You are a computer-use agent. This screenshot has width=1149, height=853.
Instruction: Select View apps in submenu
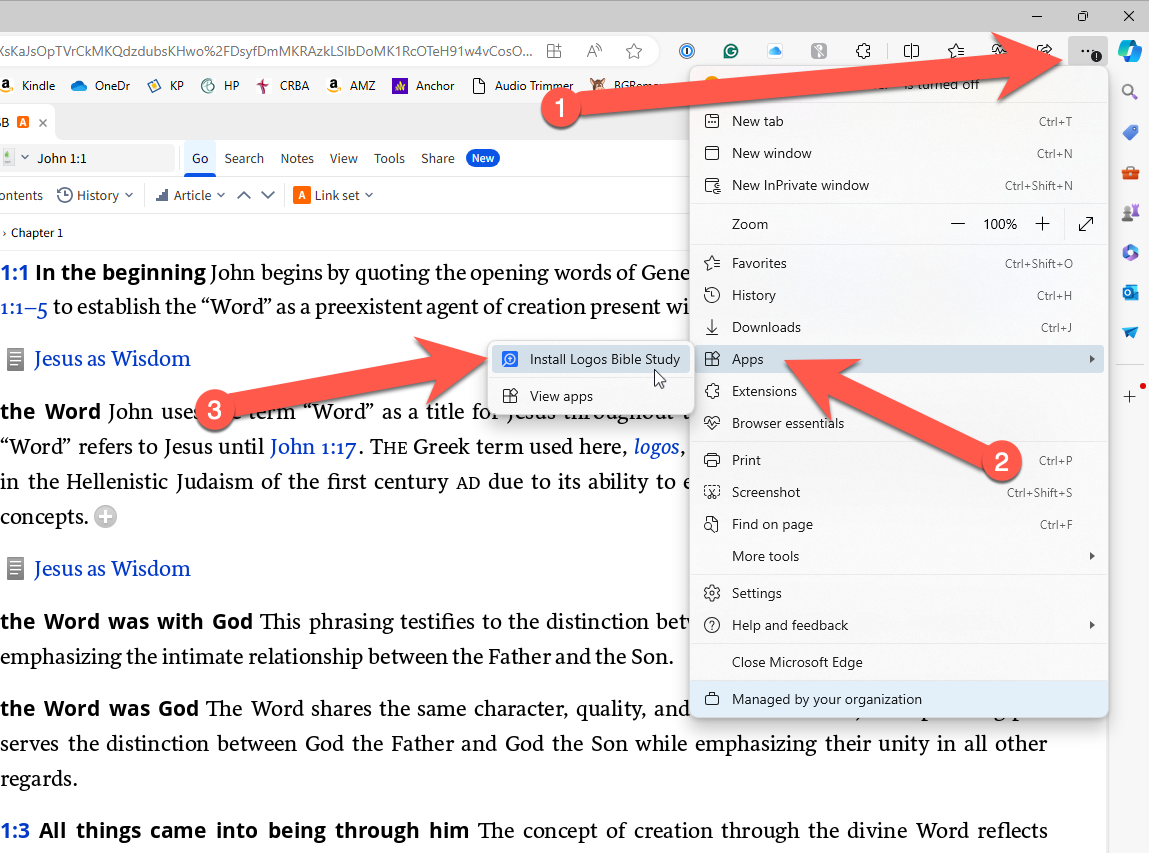click(591, 396)
